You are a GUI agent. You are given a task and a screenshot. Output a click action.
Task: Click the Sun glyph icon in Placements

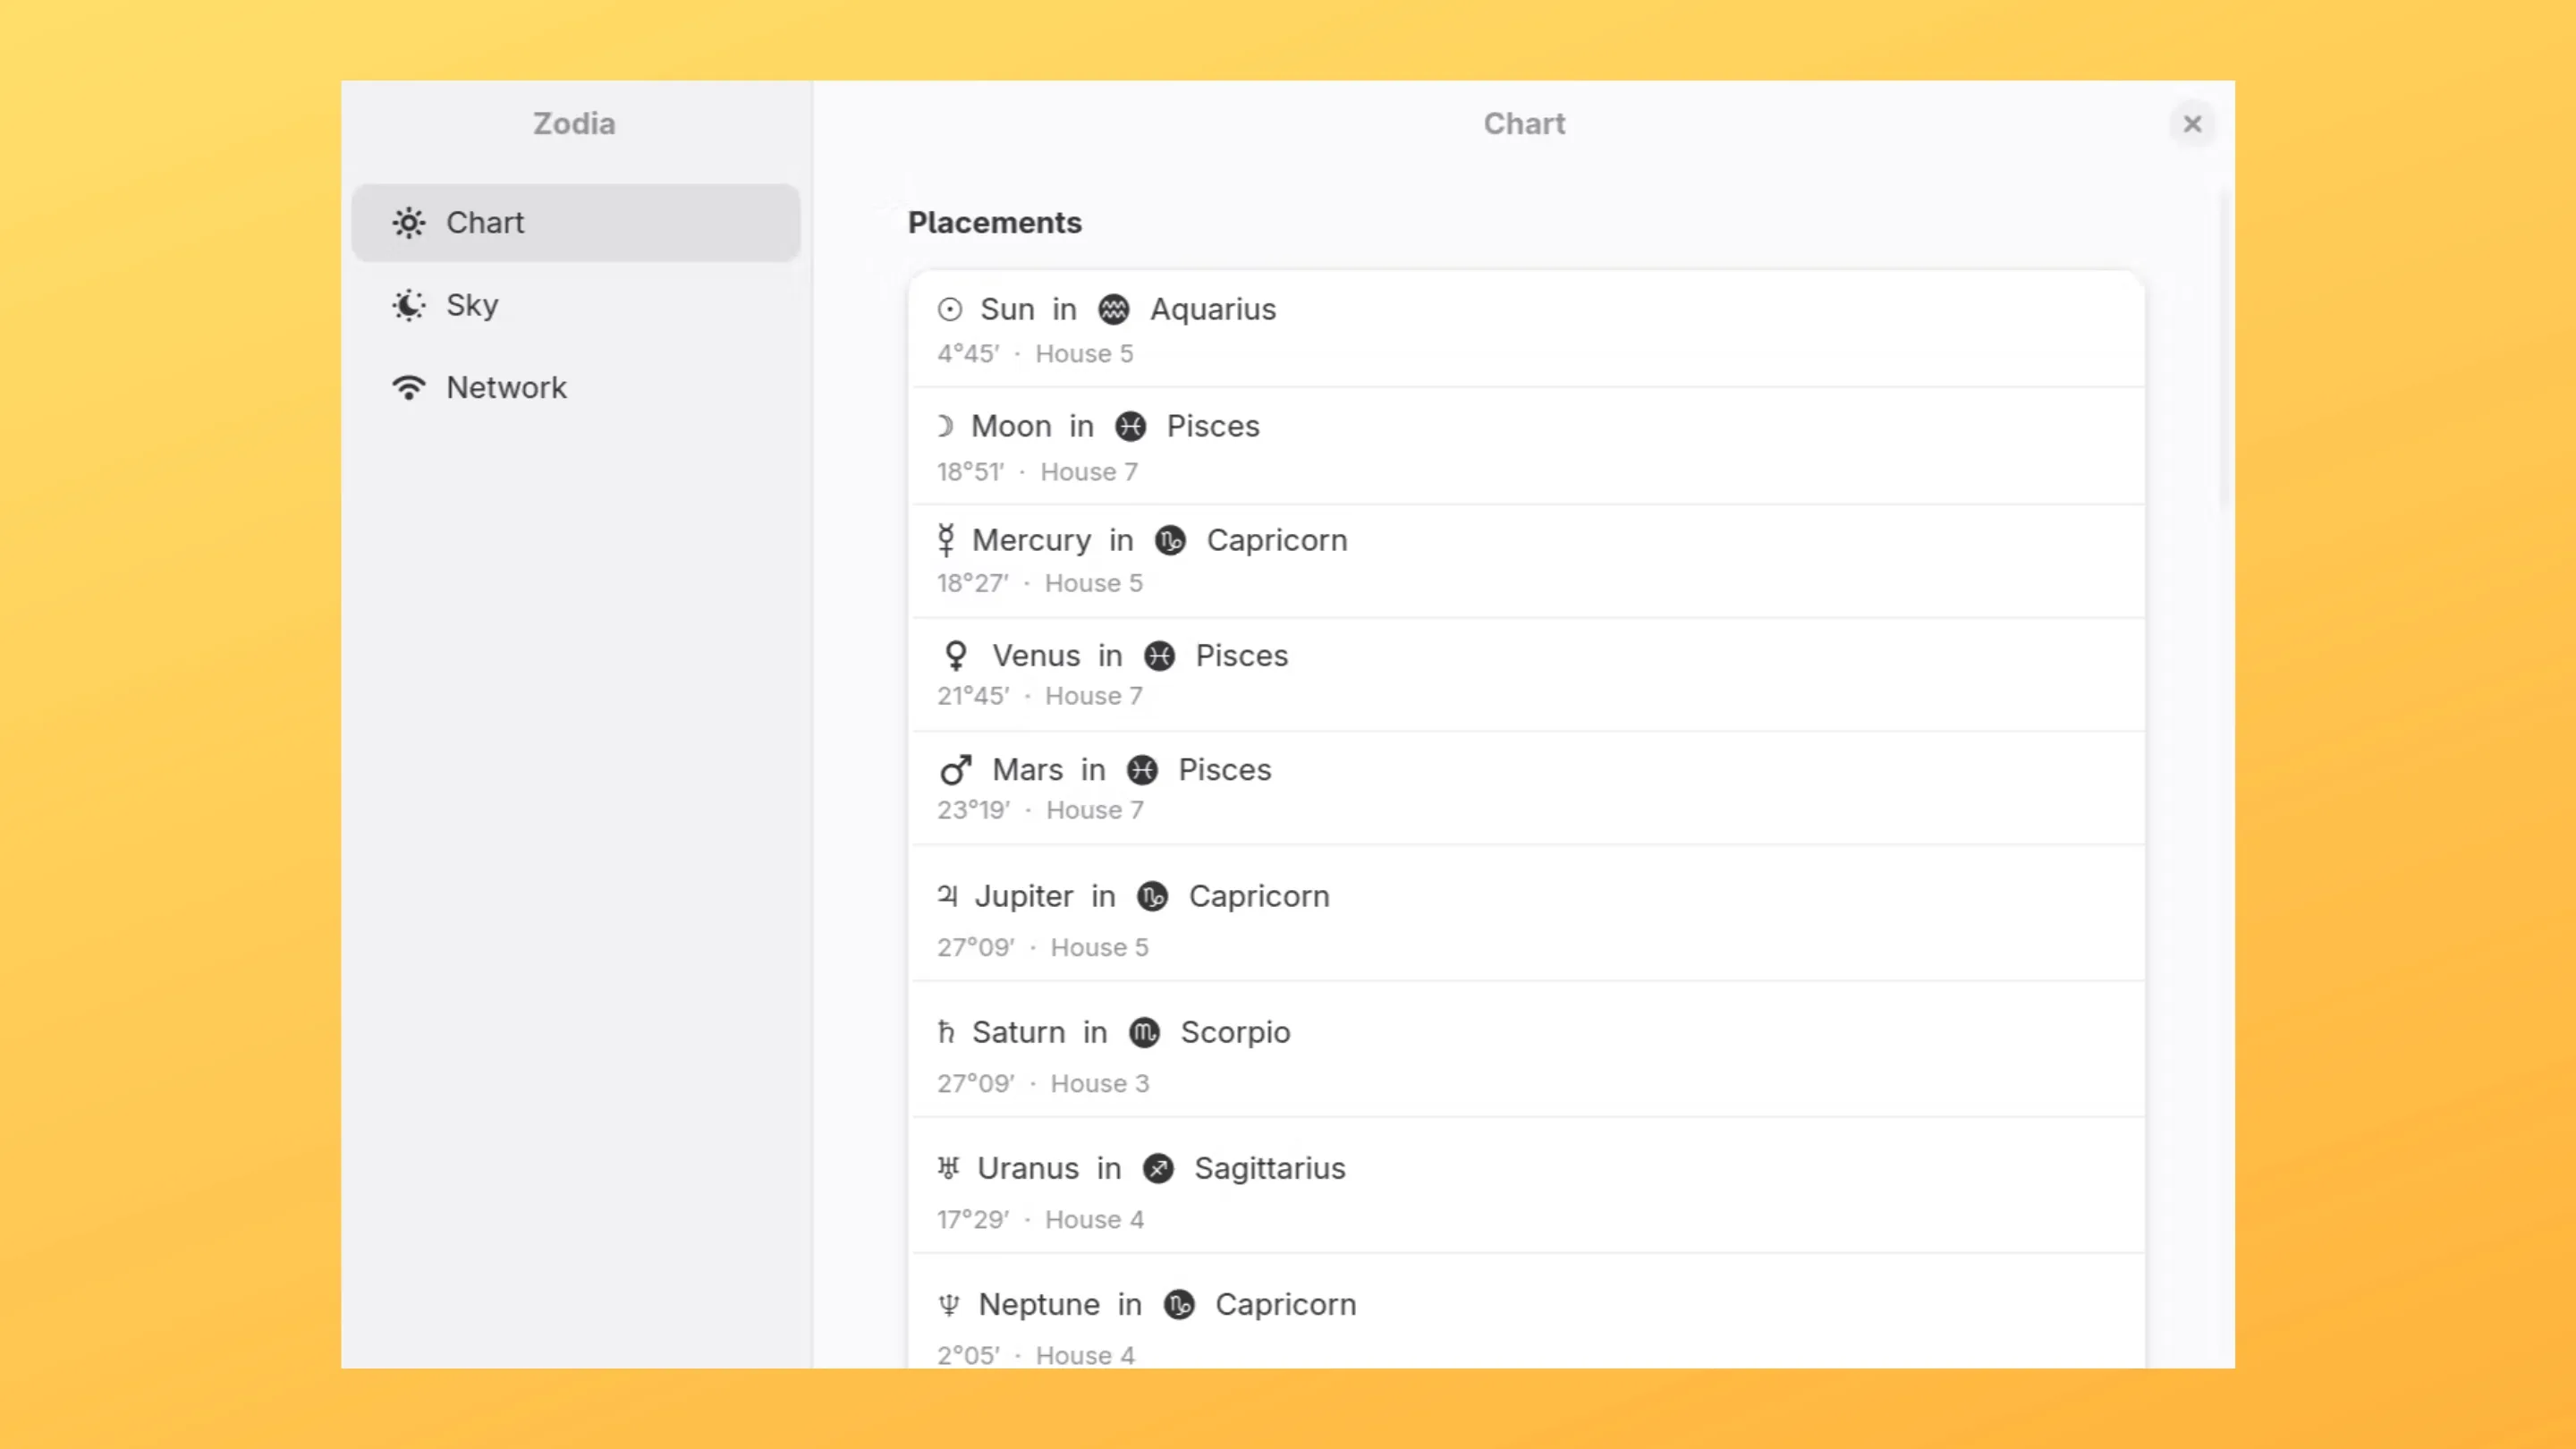tap(949, 310)
